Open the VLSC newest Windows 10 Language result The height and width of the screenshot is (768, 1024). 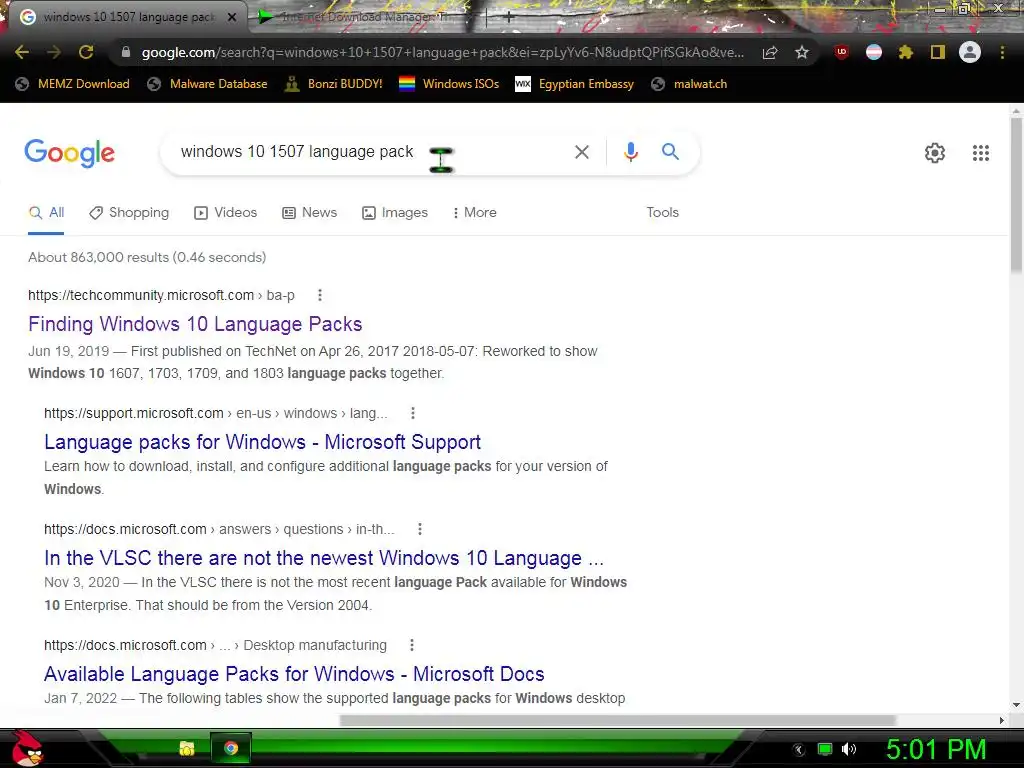pos(324,558)
